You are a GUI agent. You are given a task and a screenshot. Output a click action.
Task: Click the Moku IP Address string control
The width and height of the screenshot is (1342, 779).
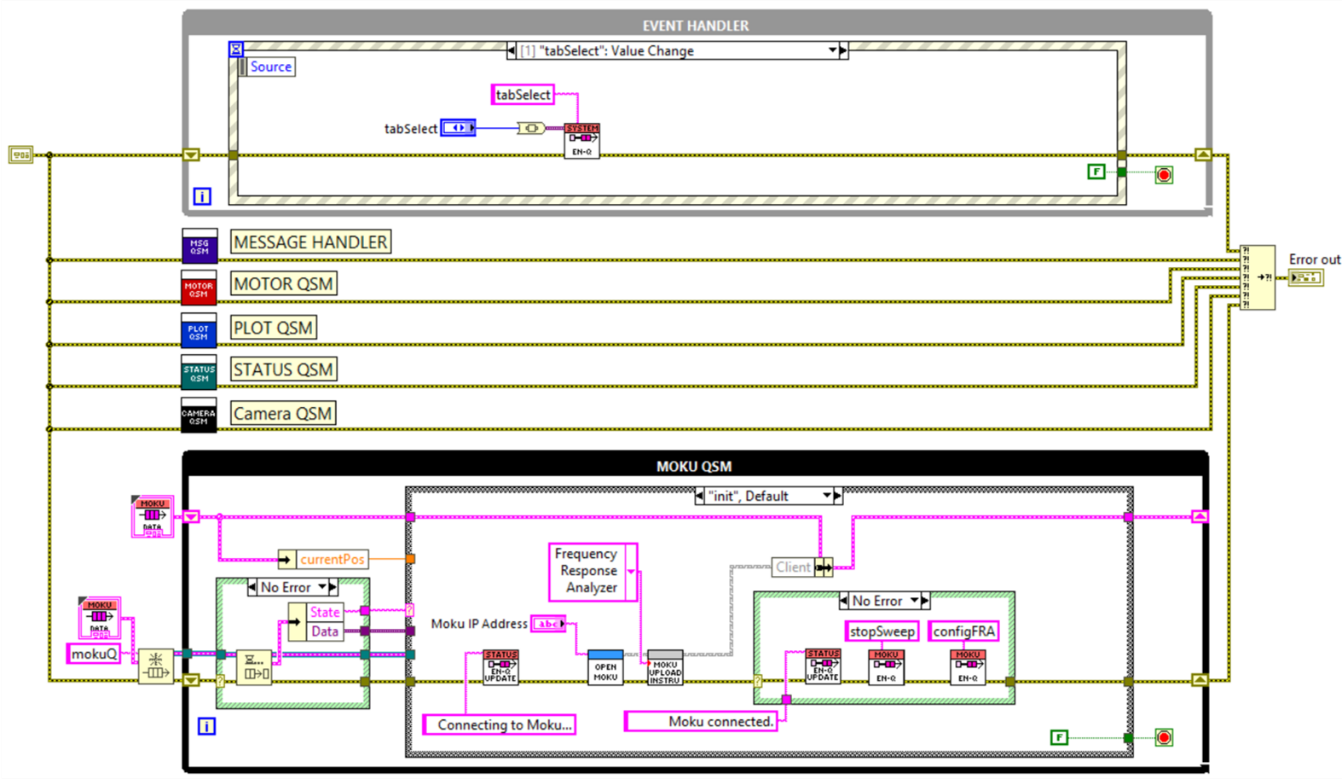click(548, 624)
